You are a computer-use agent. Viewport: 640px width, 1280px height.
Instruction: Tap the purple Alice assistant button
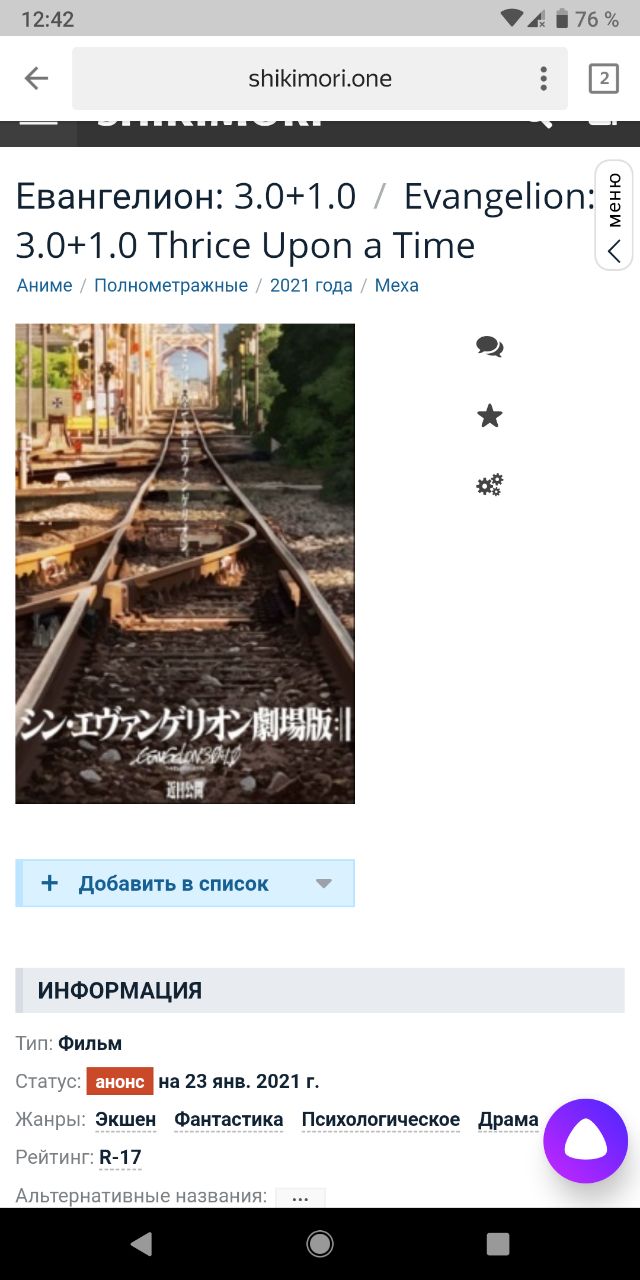[x=586, y=1140]
